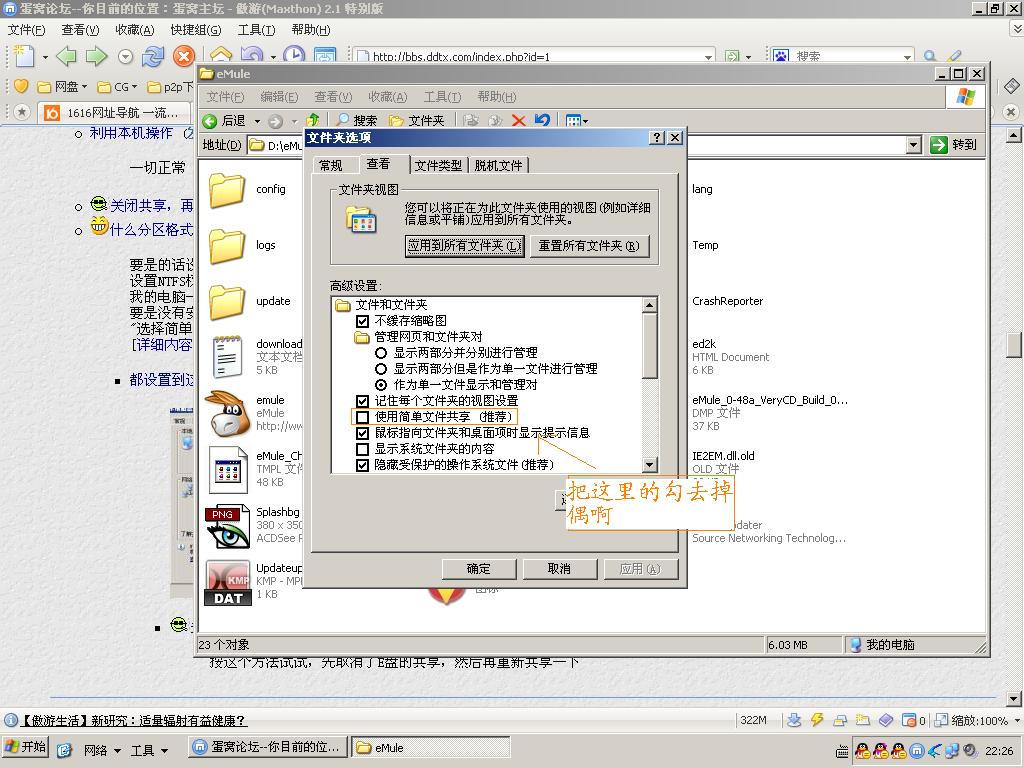Viewport: 1024px width, 768px height.
Task: Open the '利用本机操作' link on the page
Action: pyautogui.click(x=131, y=133)
